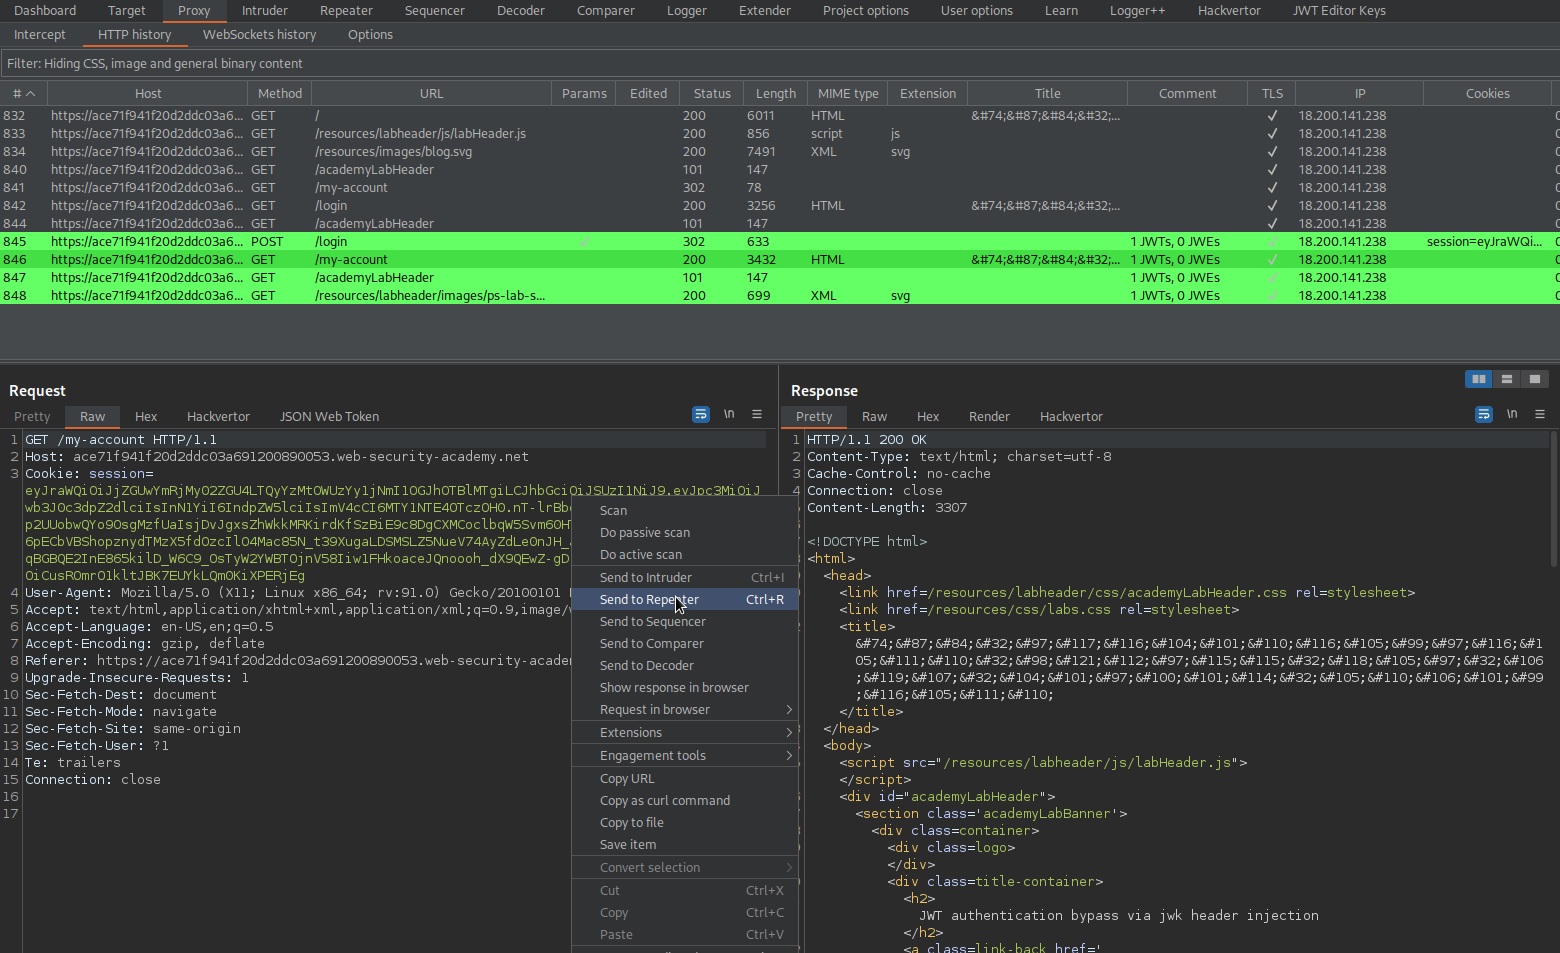
Task: Choose Send to Comparer entry
Action: [x=685, y=644]
